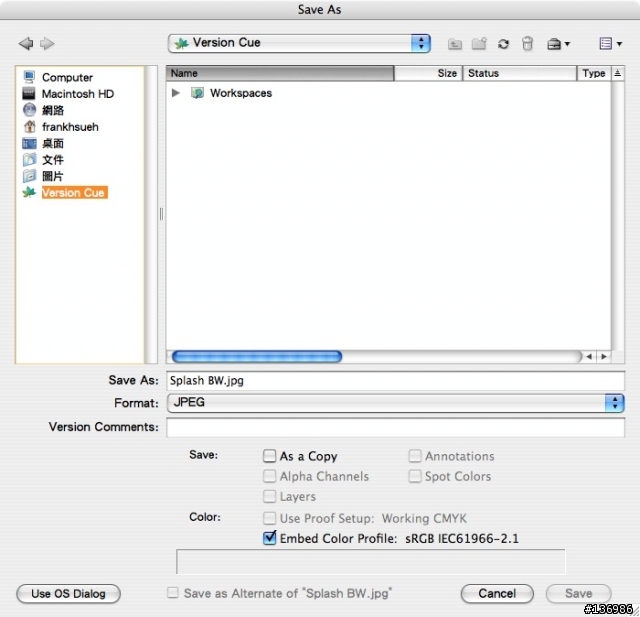Click the Version Cue sidebar icon
The image size is (640, 617).
[29, 192]
